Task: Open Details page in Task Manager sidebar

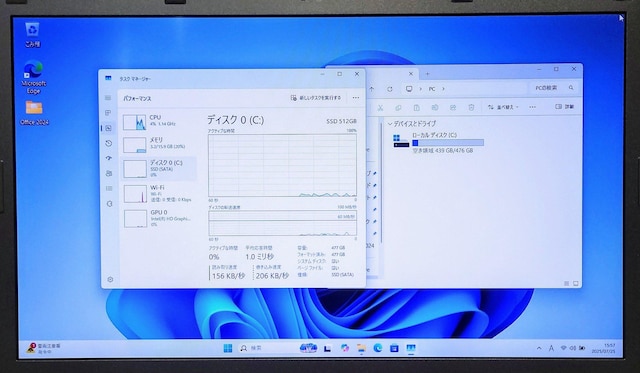Action: [109, 188]
